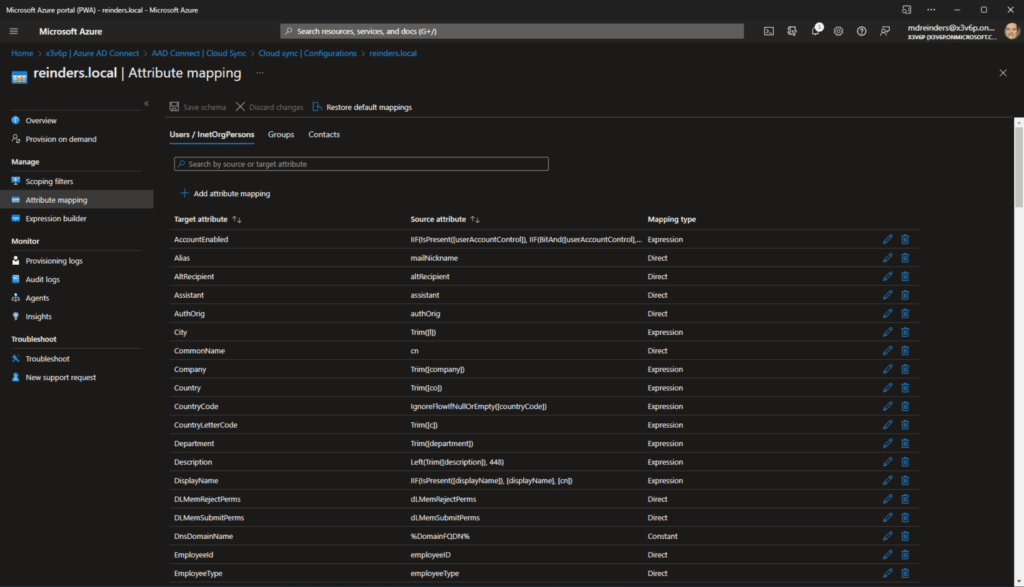The image size is (1024, 587).
Task: Click Add attribute mapping
Action: point(225,193)
